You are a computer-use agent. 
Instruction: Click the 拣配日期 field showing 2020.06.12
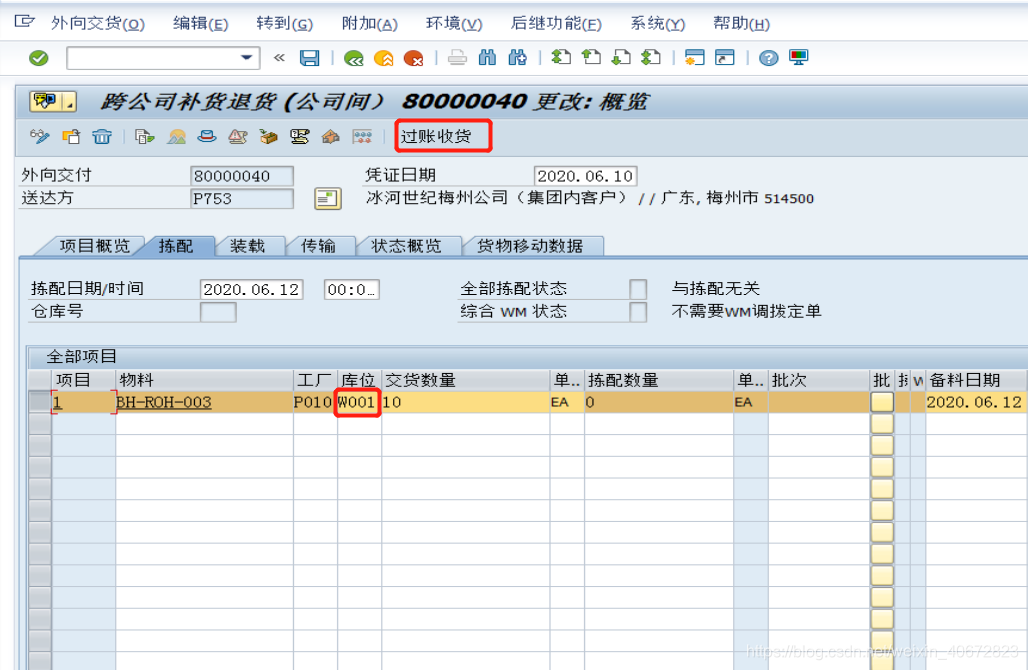point(251,289)
